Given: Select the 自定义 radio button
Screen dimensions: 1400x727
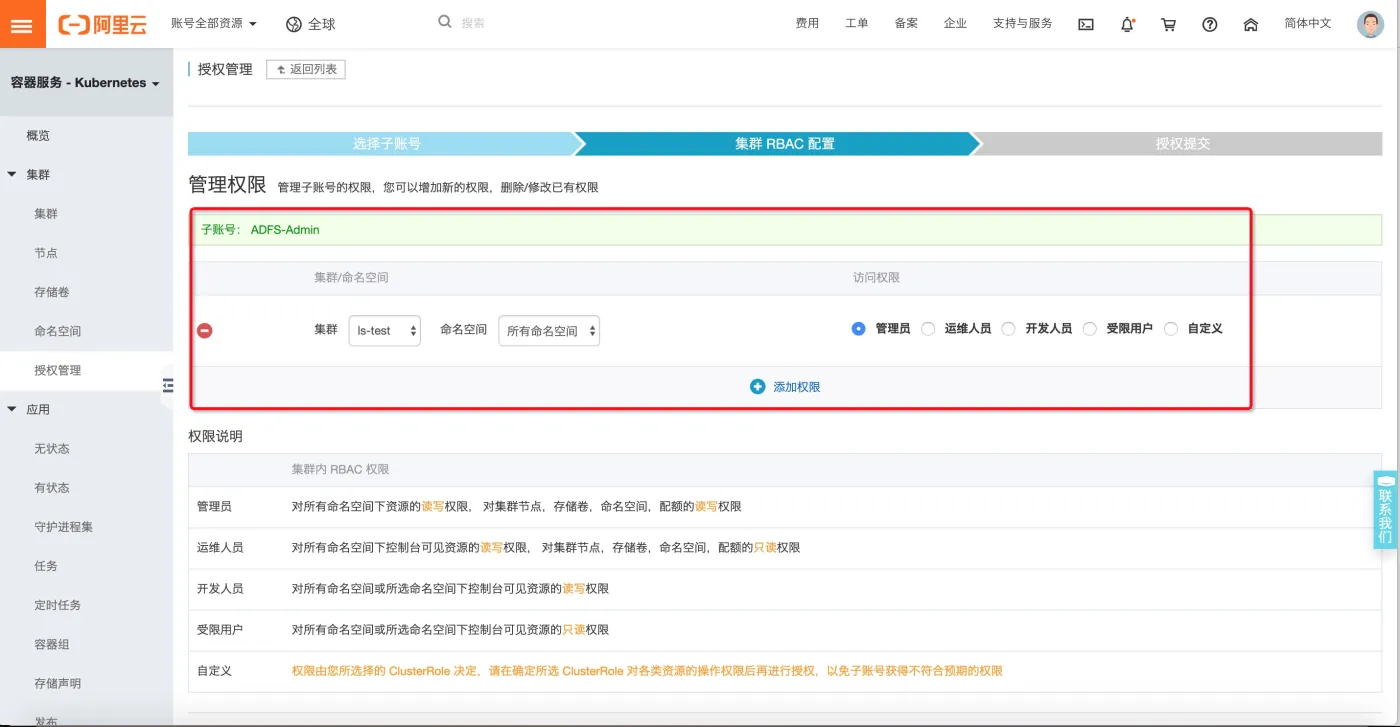Looking at the screenshot, I should tap(1171, 328).
